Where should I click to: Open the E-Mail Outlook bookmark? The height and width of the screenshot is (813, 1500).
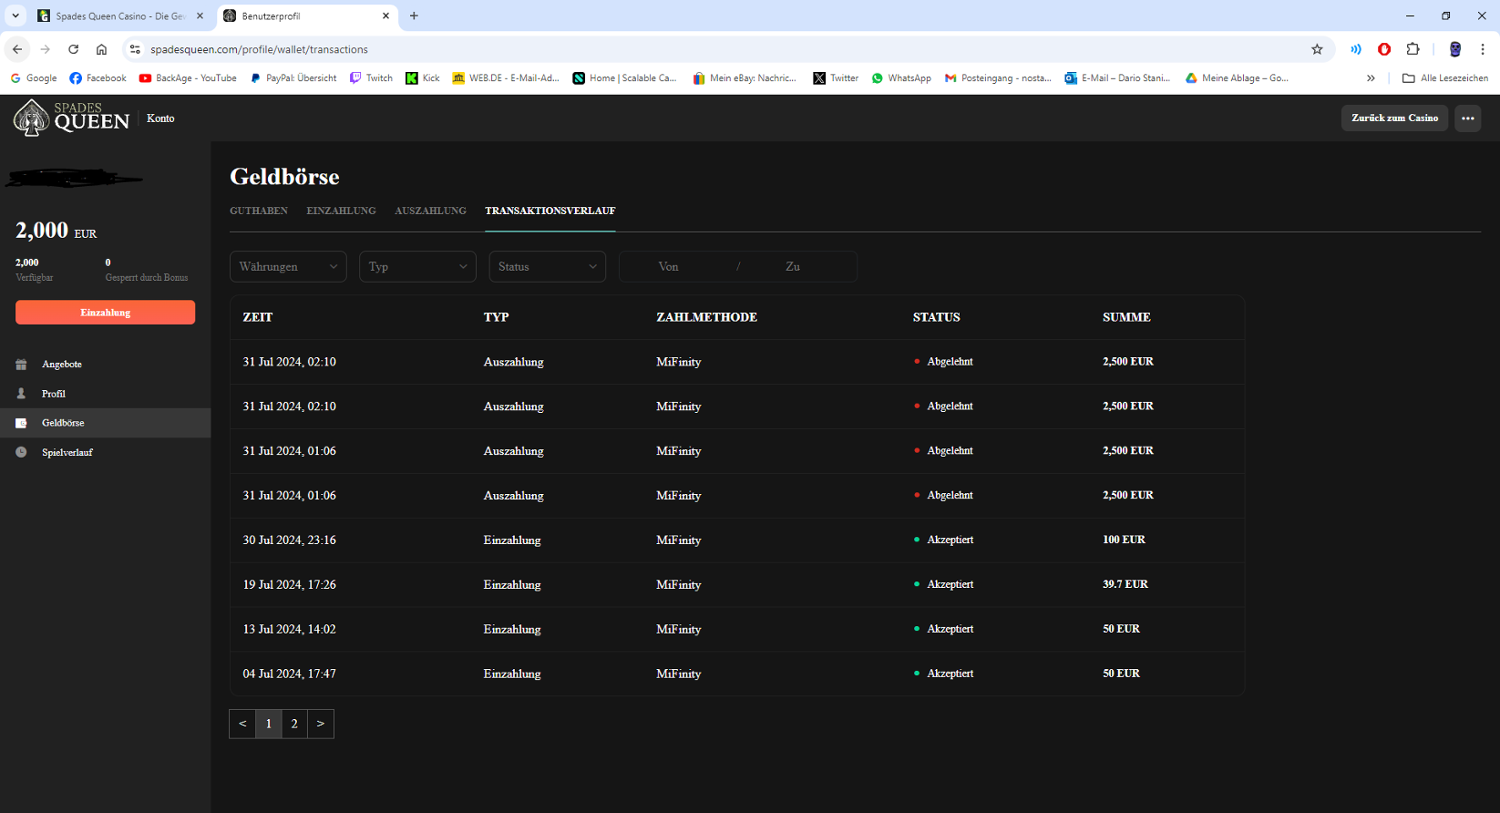point(1117,78)
